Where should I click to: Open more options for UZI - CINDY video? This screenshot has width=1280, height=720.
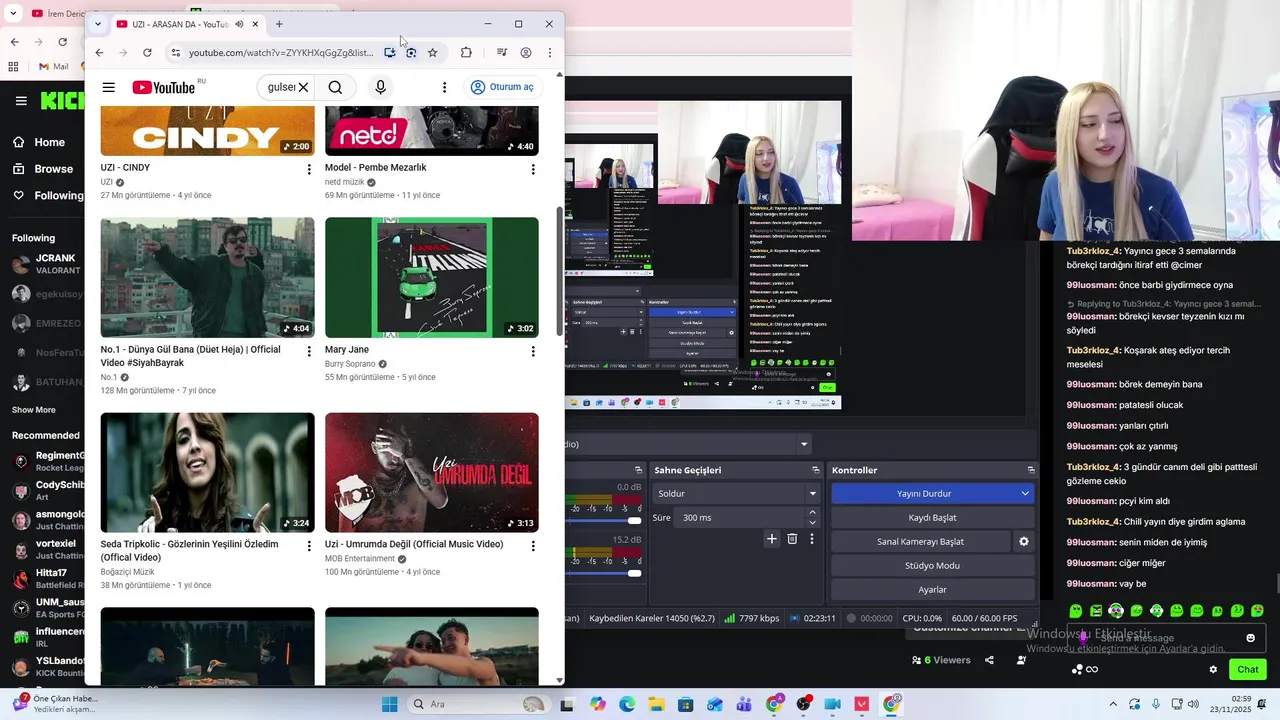[x=309, y=169]
